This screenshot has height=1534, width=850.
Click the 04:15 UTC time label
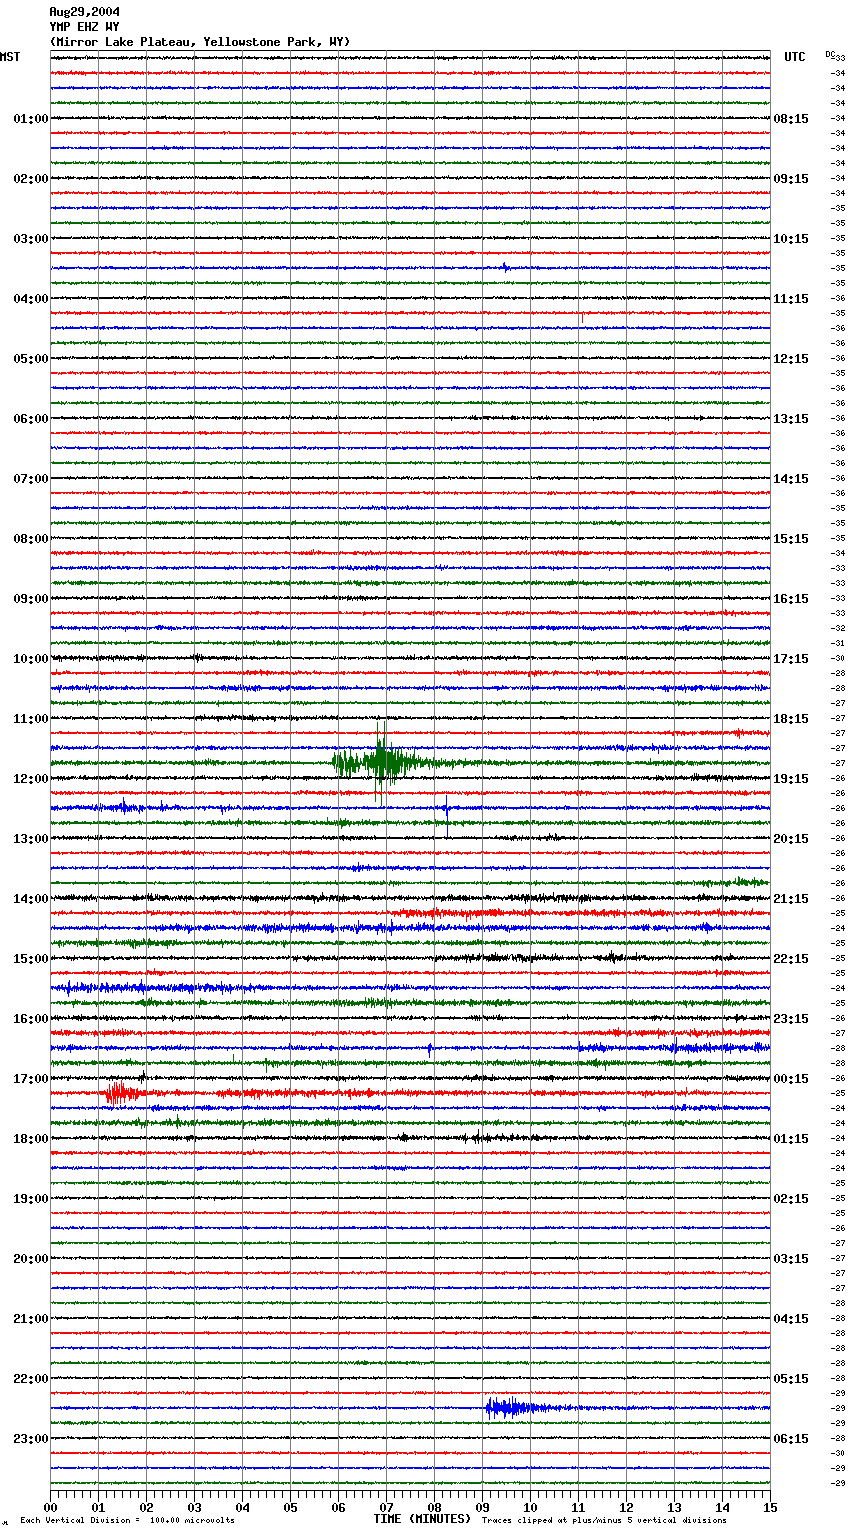click(x=791, y=1319)
